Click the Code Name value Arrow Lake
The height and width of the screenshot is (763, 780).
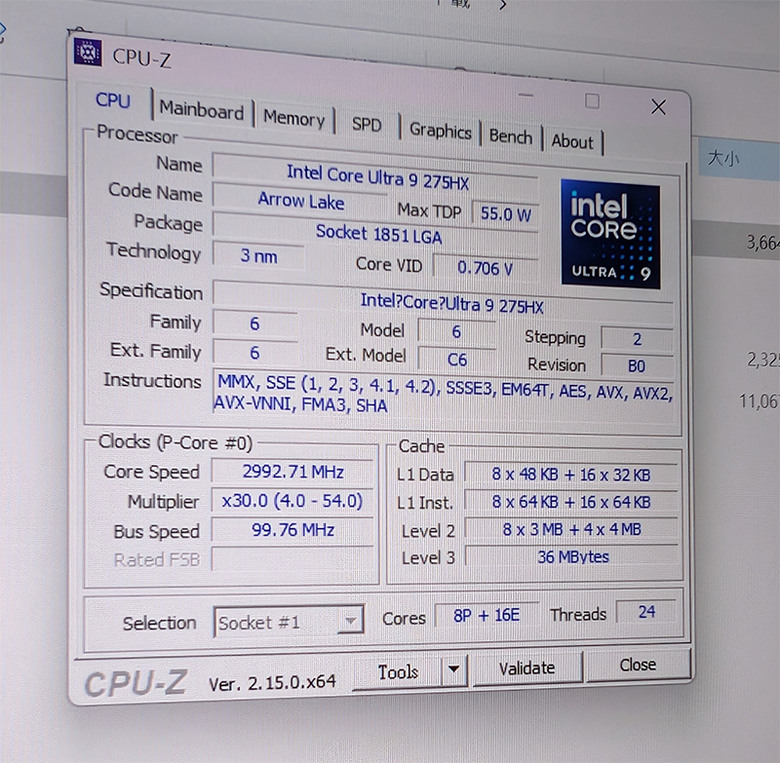click(x=300, y=201)
